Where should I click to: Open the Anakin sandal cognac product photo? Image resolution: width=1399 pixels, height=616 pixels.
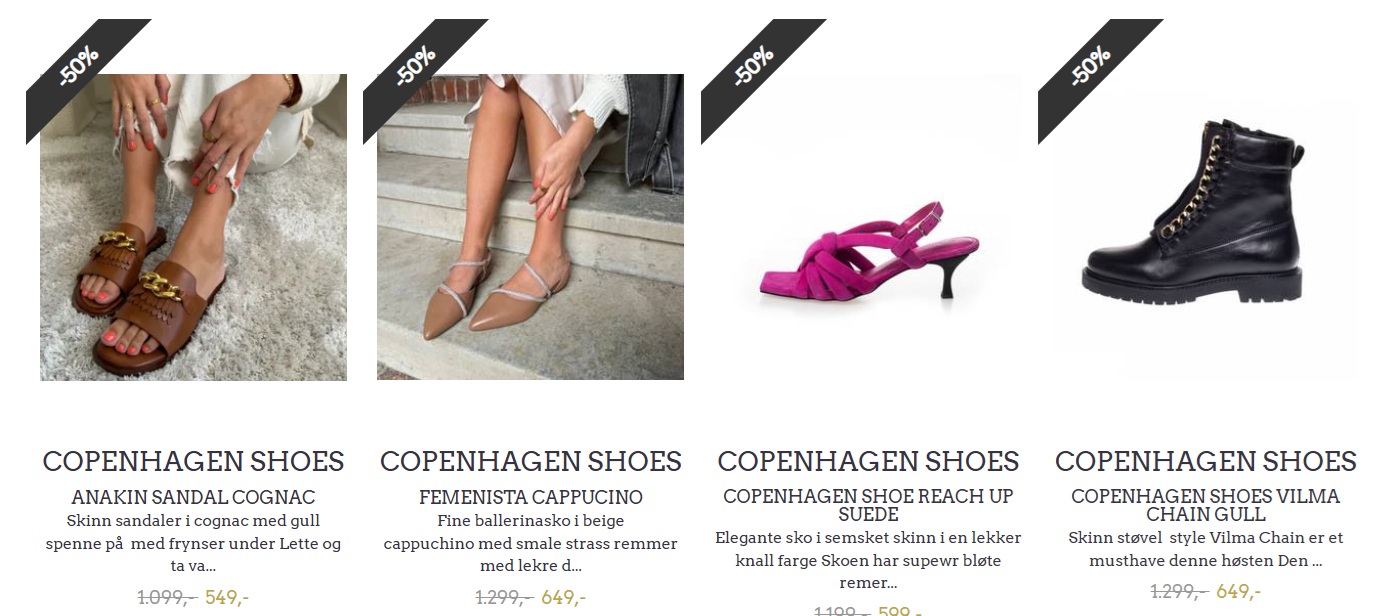point(193,227)
